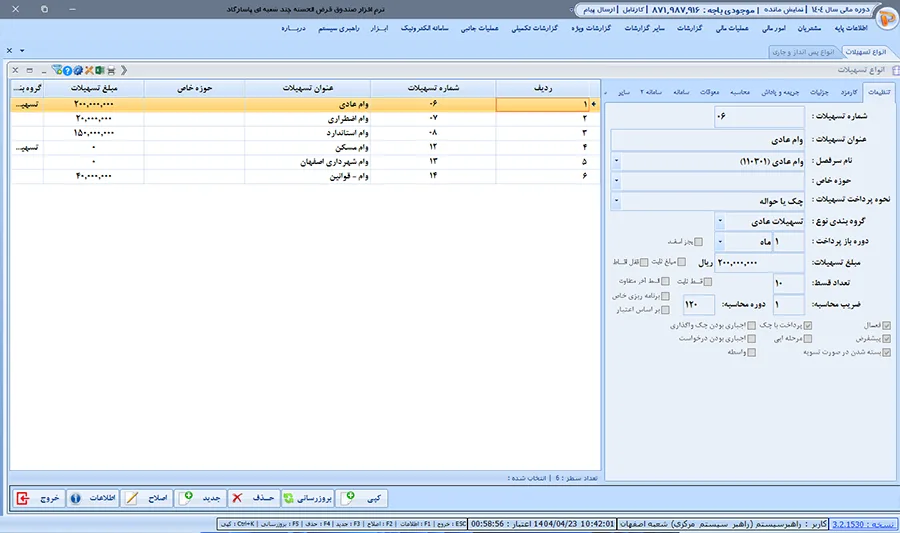Click the 'اطلاعات' info button
Viewport: 900px width, 533px height.
click(x=93, y=498)
